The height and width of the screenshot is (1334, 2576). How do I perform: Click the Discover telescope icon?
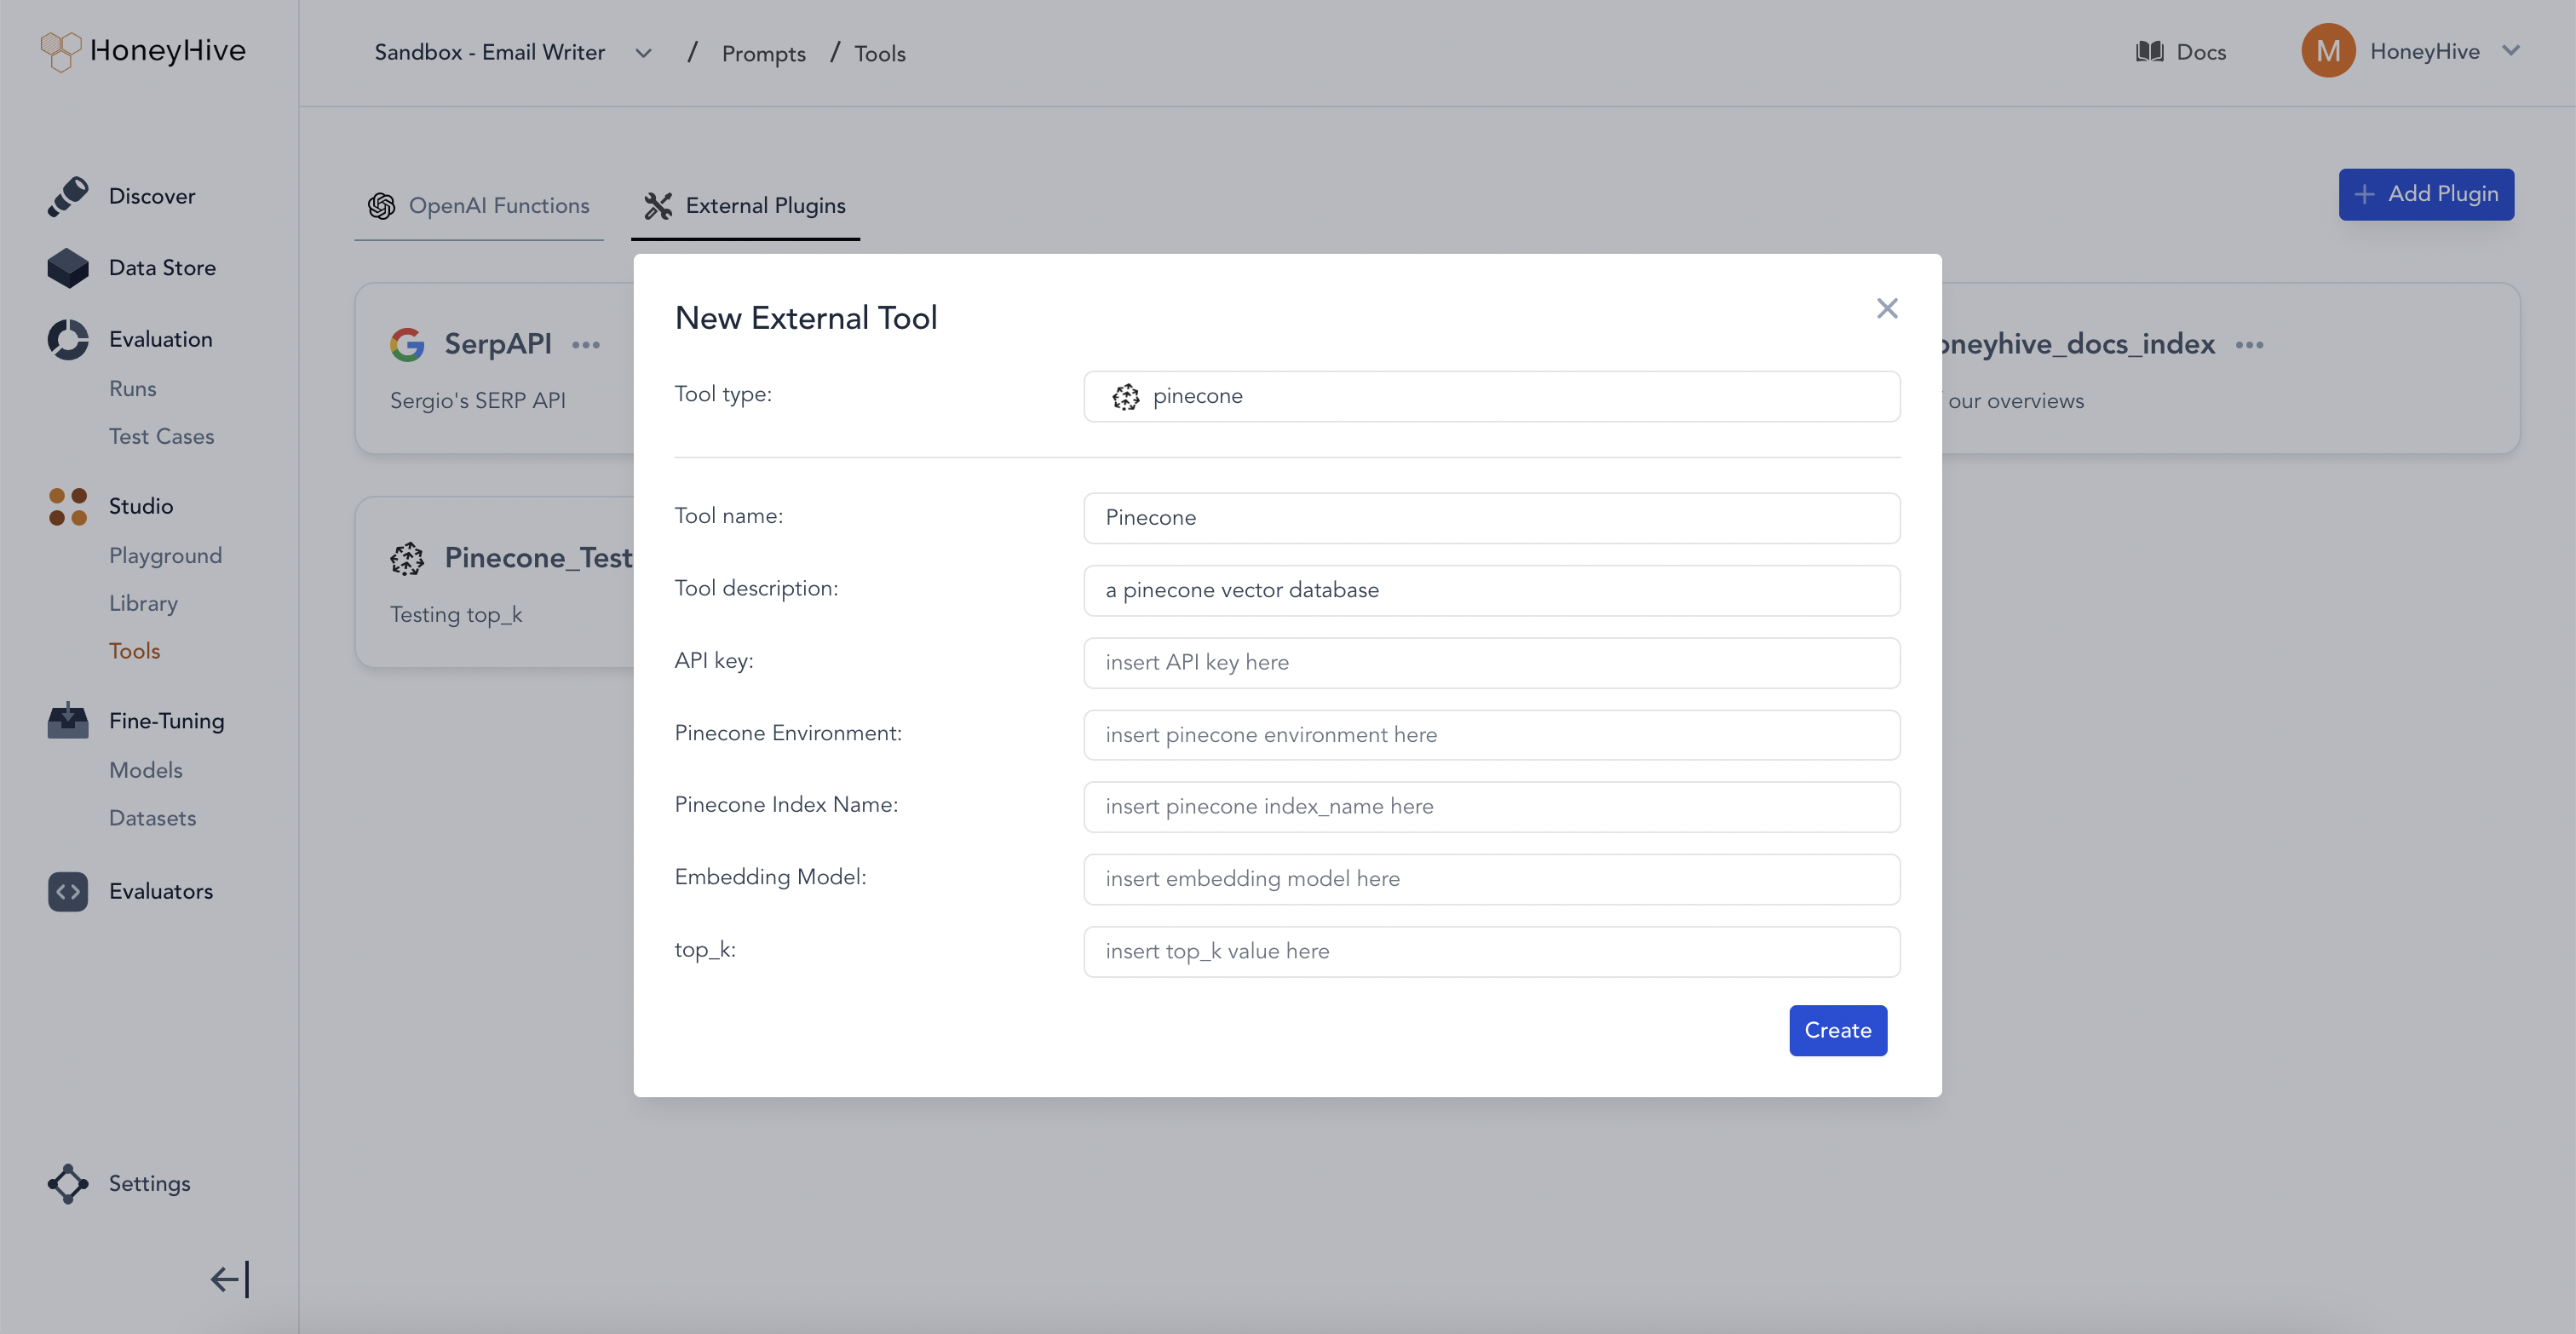(x=68, y=196)
